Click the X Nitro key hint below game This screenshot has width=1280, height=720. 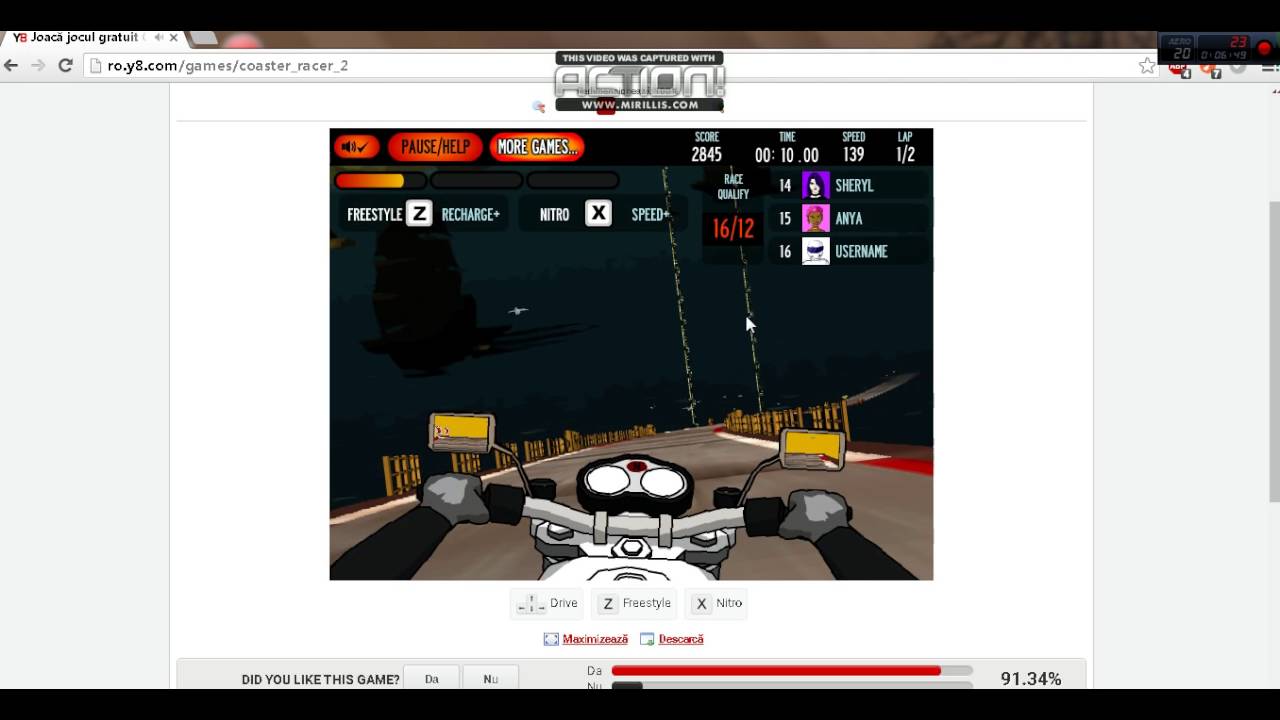point(718,603)
